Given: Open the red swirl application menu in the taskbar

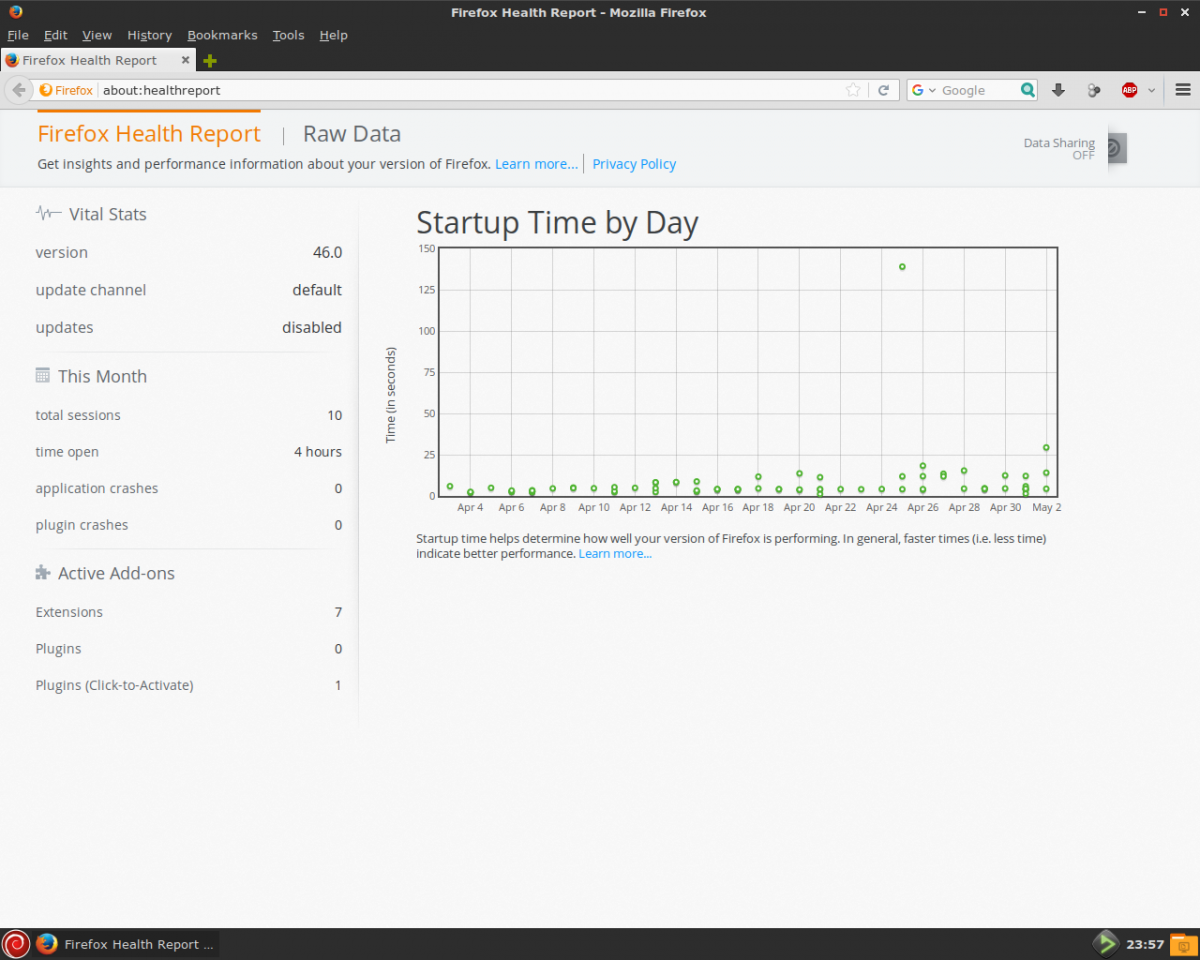Looking at the screenshot, I should (16, 943).
